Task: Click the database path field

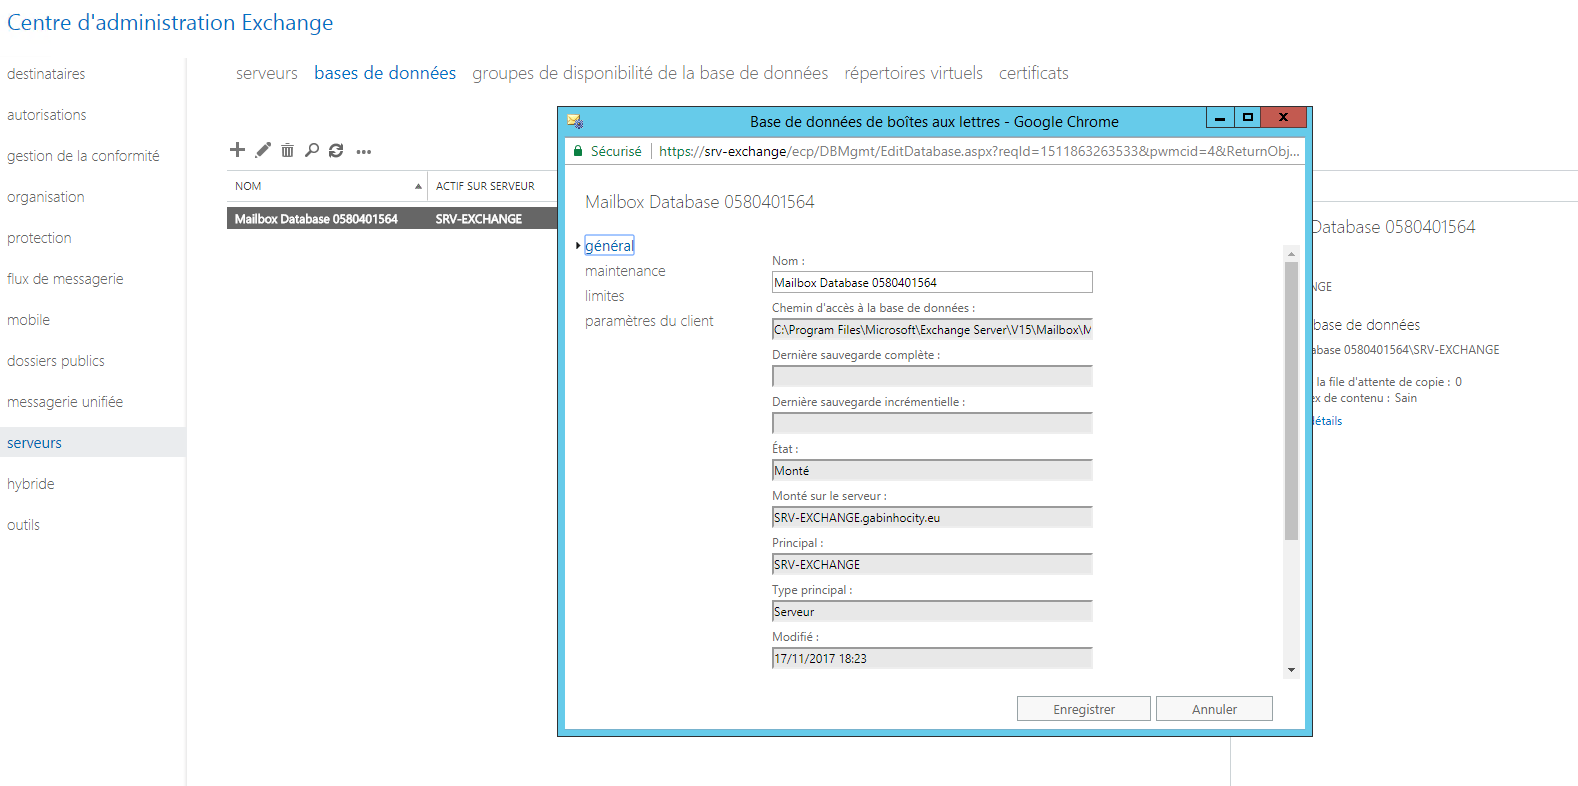Action: click(932, 329)
